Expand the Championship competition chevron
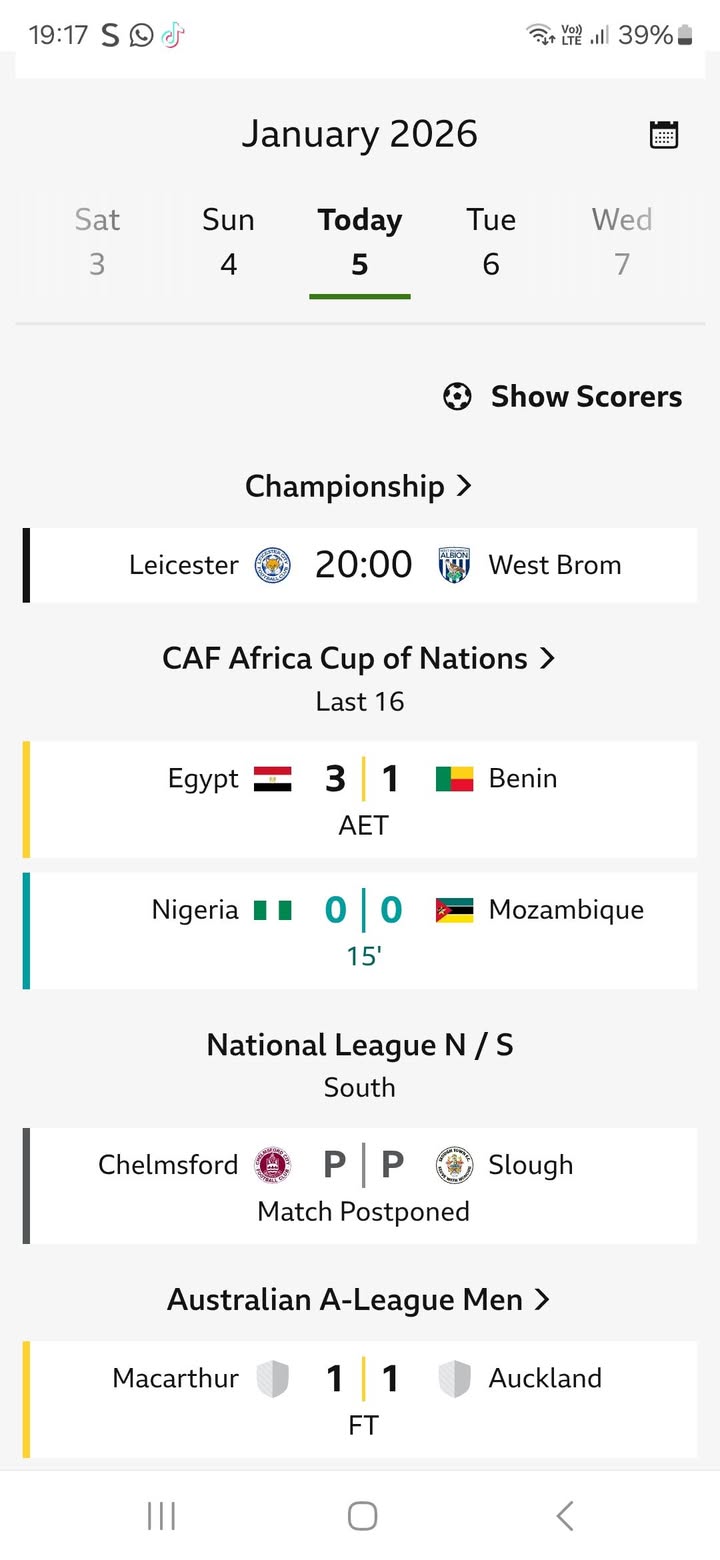The height and width of the screenshot is (1560, 720). [464, 486]
